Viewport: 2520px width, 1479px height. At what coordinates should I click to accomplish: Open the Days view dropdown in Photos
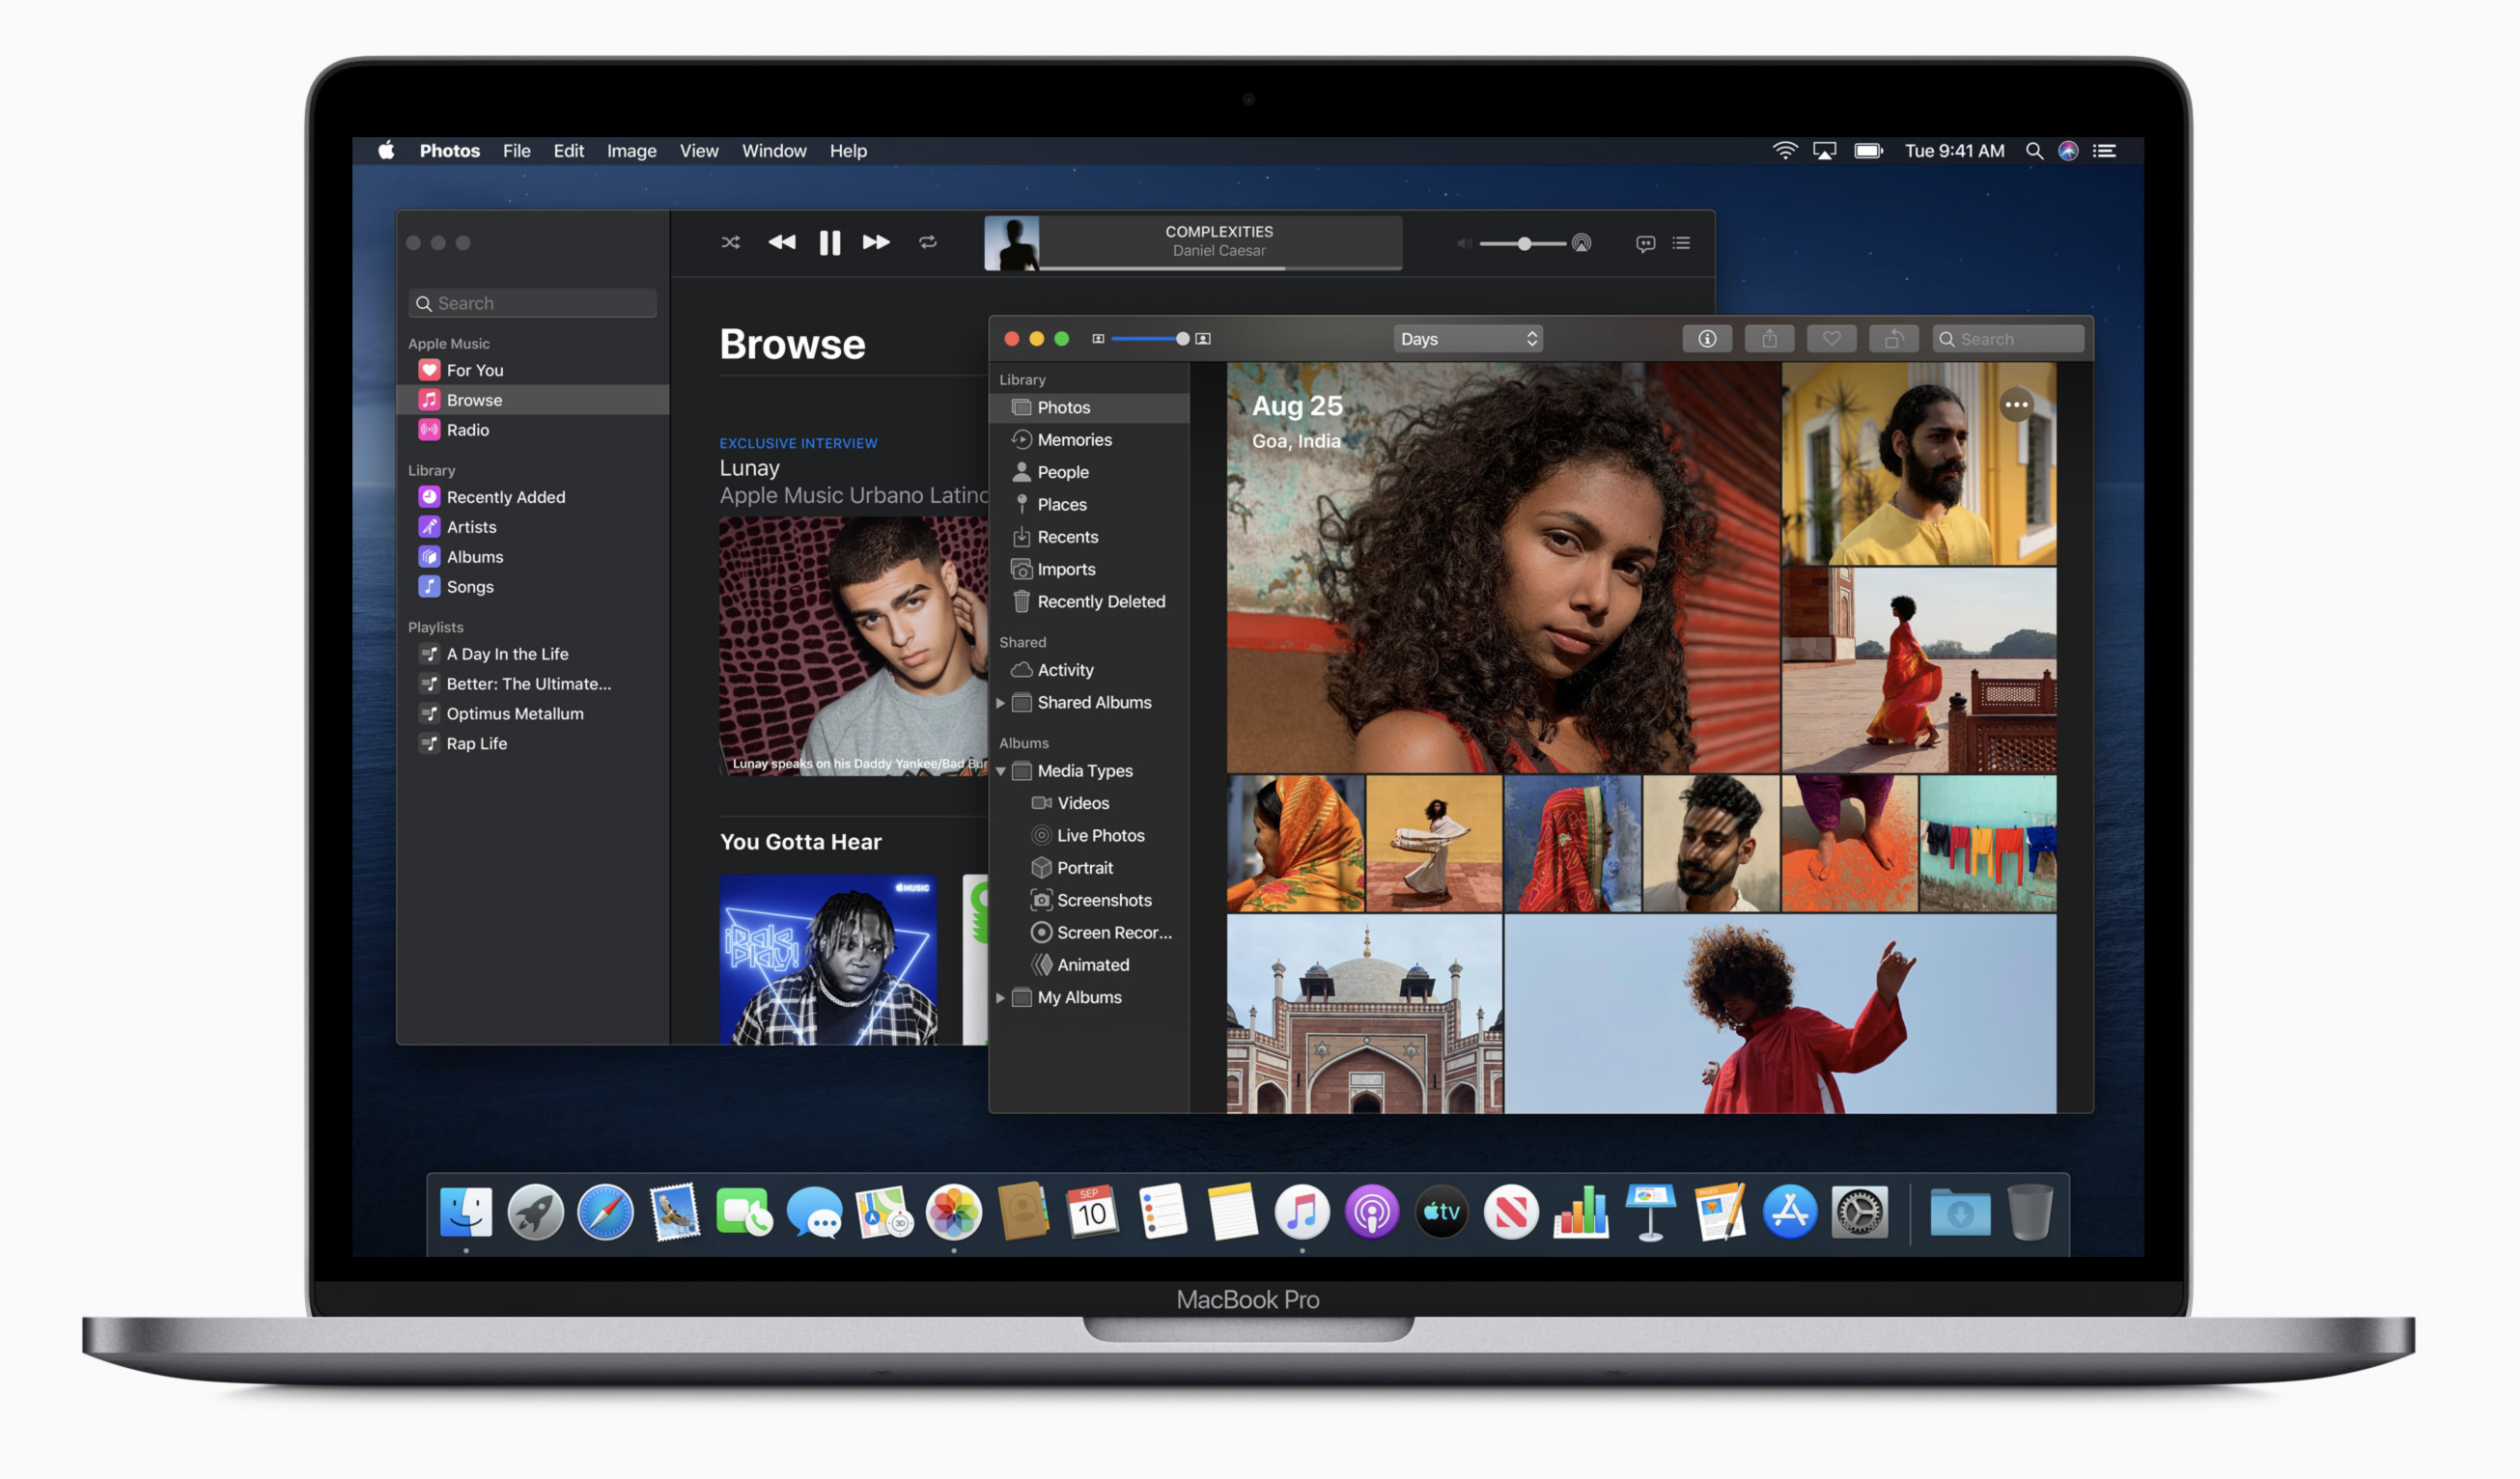(1468, 339)
